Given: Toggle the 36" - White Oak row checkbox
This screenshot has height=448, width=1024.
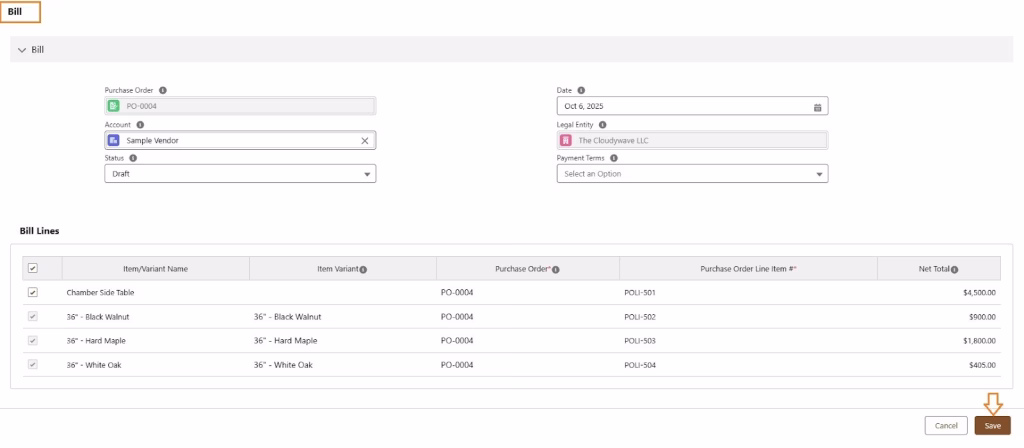Looking at the screenshot, I should point(33,364).
